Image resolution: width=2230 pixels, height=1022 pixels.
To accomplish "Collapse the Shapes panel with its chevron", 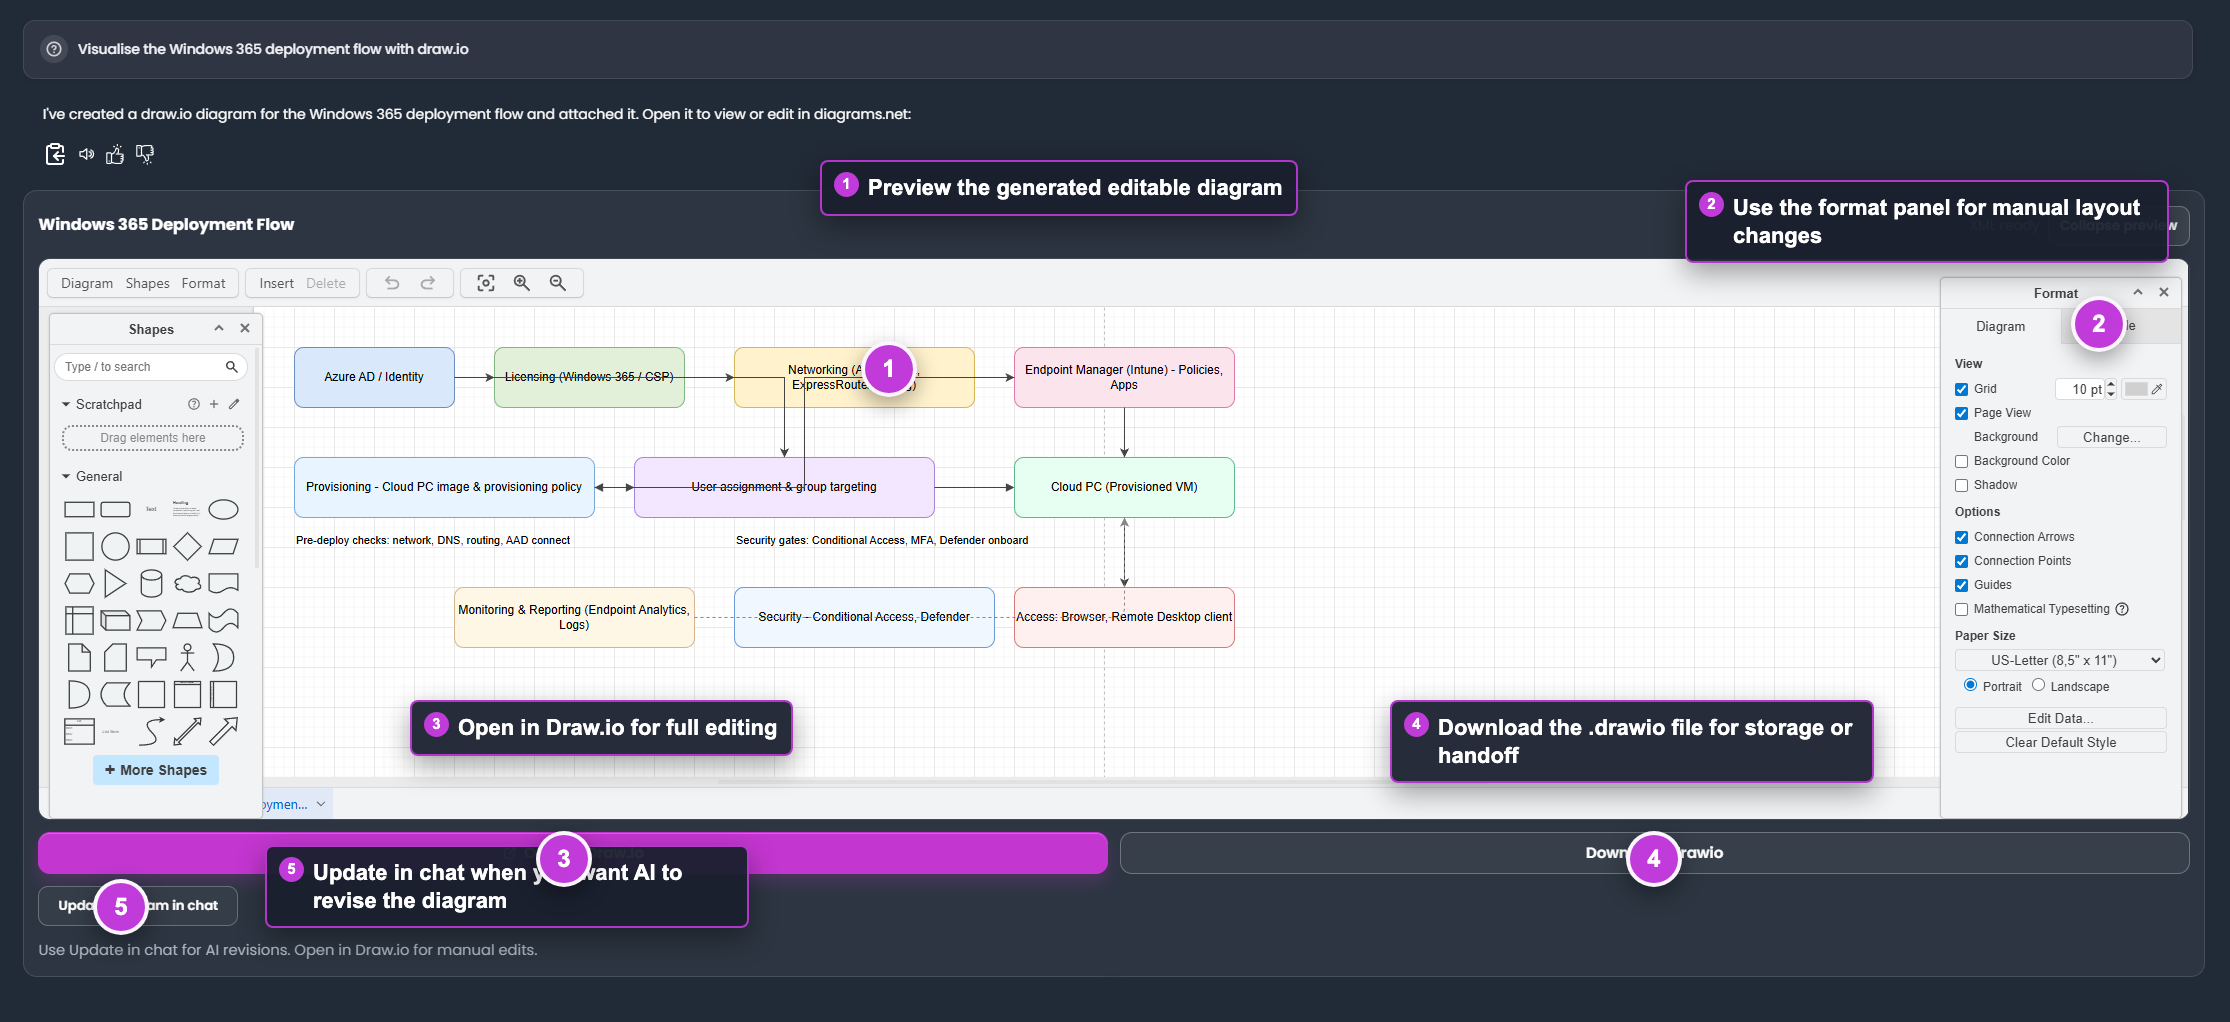I will tap(219, 328).
